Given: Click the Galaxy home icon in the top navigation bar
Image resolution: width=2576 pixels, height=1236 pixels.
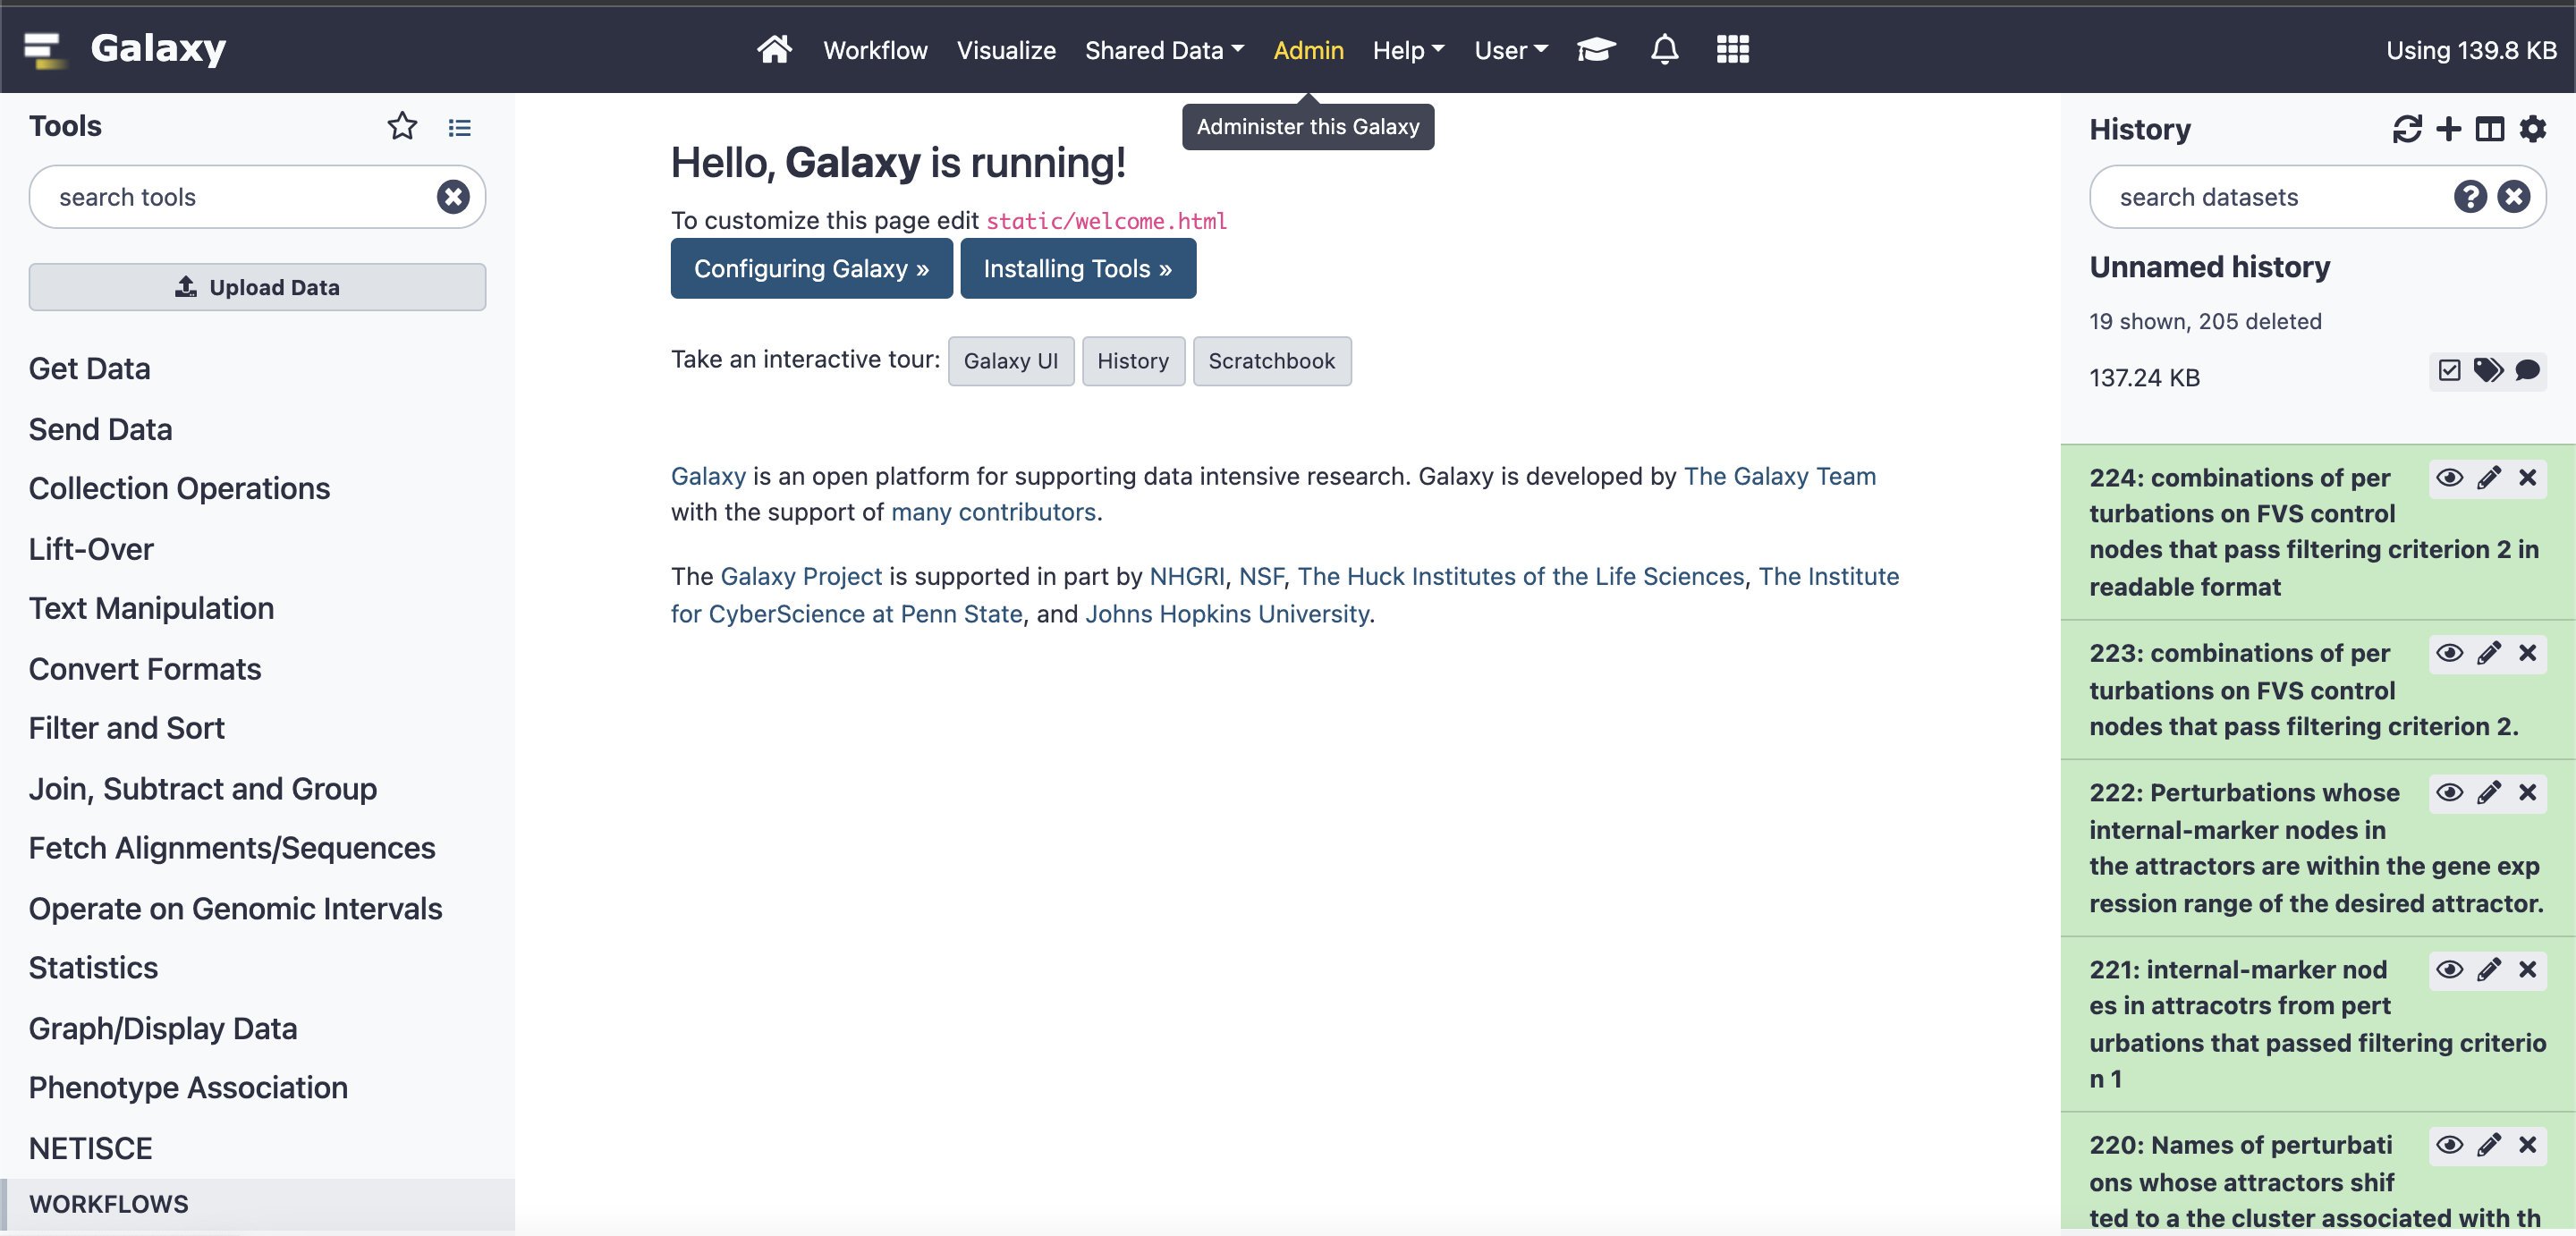Looking at the screenshot, I should [x=774, y=49].
